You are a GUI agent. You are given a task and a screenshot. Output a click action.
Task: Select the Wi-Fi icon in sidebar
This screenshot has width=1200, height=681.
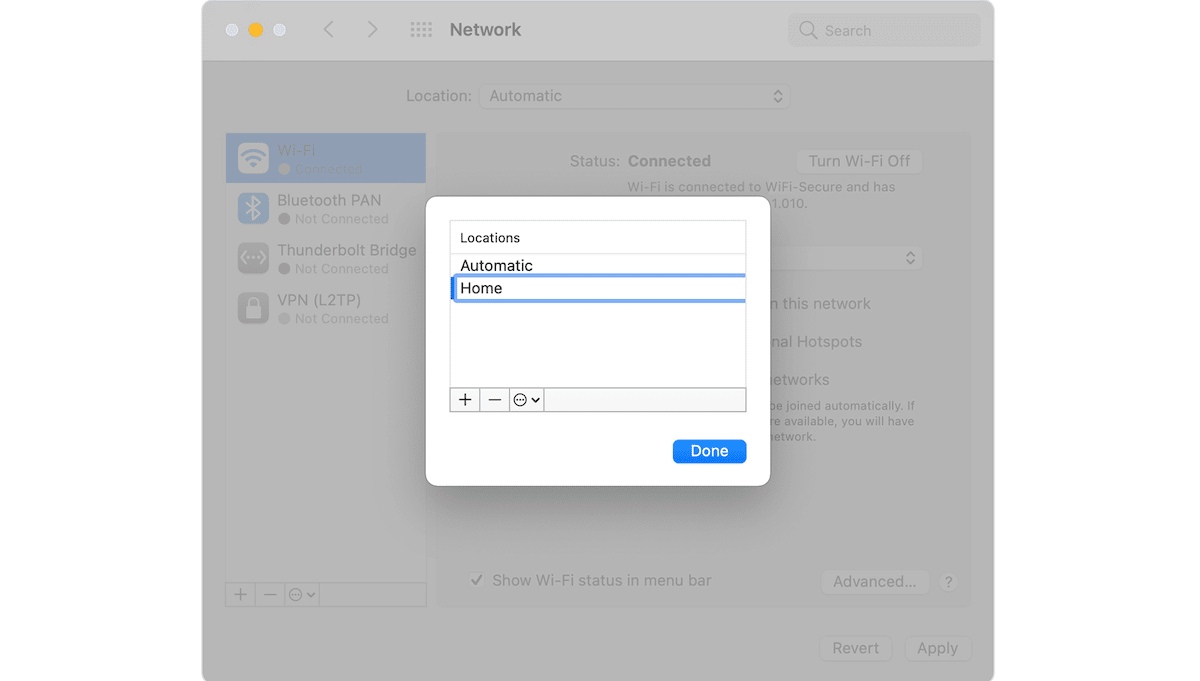coord(253,158)
